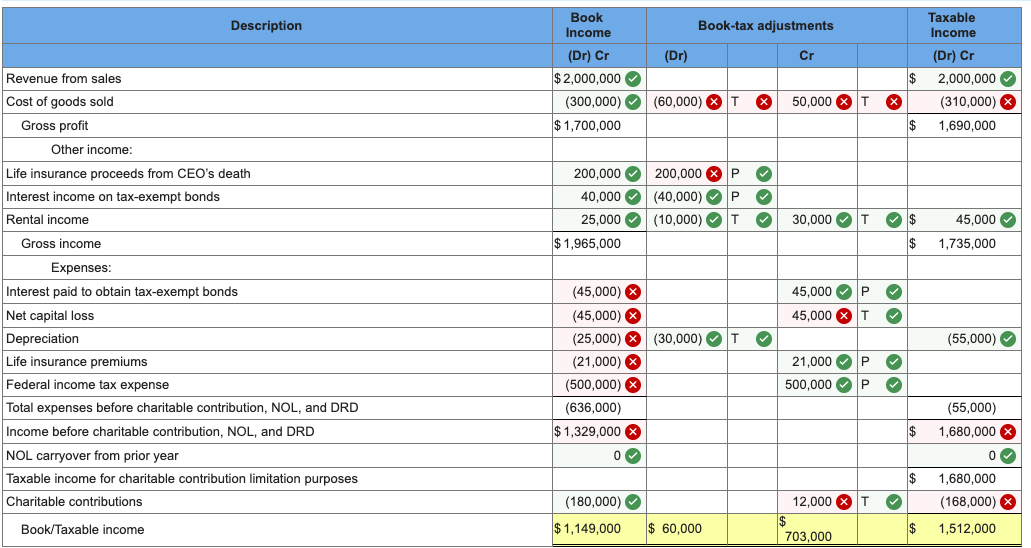Click red X beside Net capital loss 45,000 credit
1031x548 pixels.
pos(844,316)
